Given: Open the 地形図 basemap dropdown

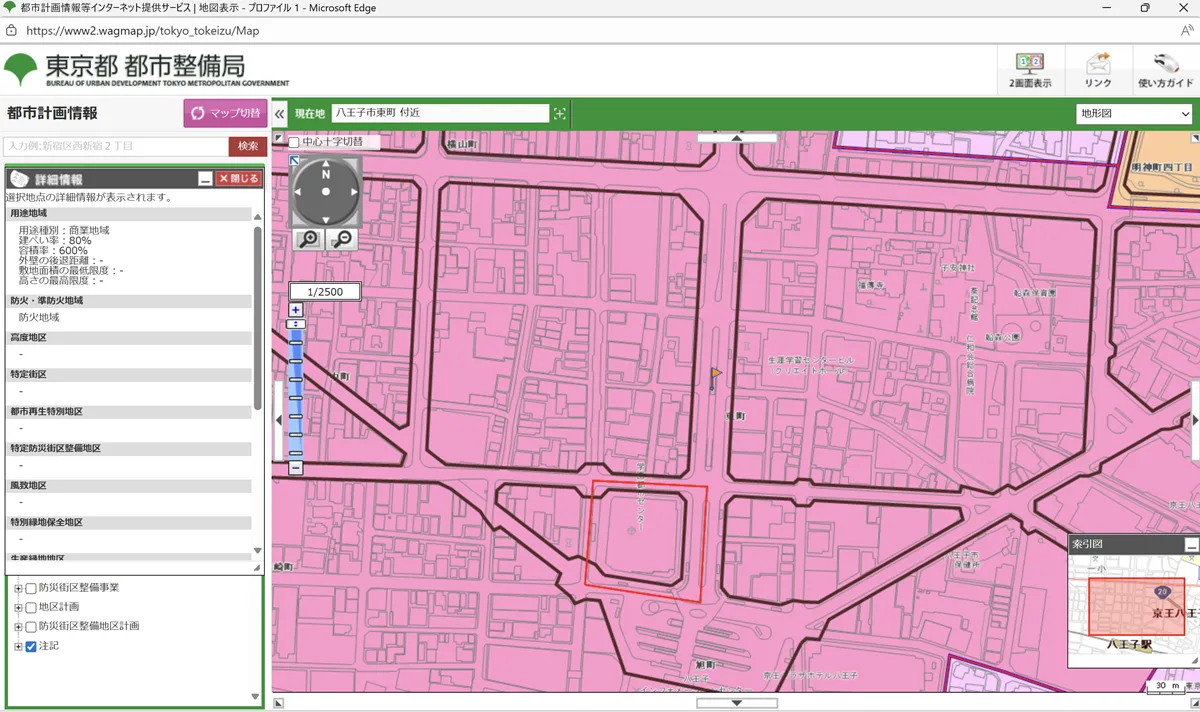Looking at the screenshot, I should point(1134,114).
